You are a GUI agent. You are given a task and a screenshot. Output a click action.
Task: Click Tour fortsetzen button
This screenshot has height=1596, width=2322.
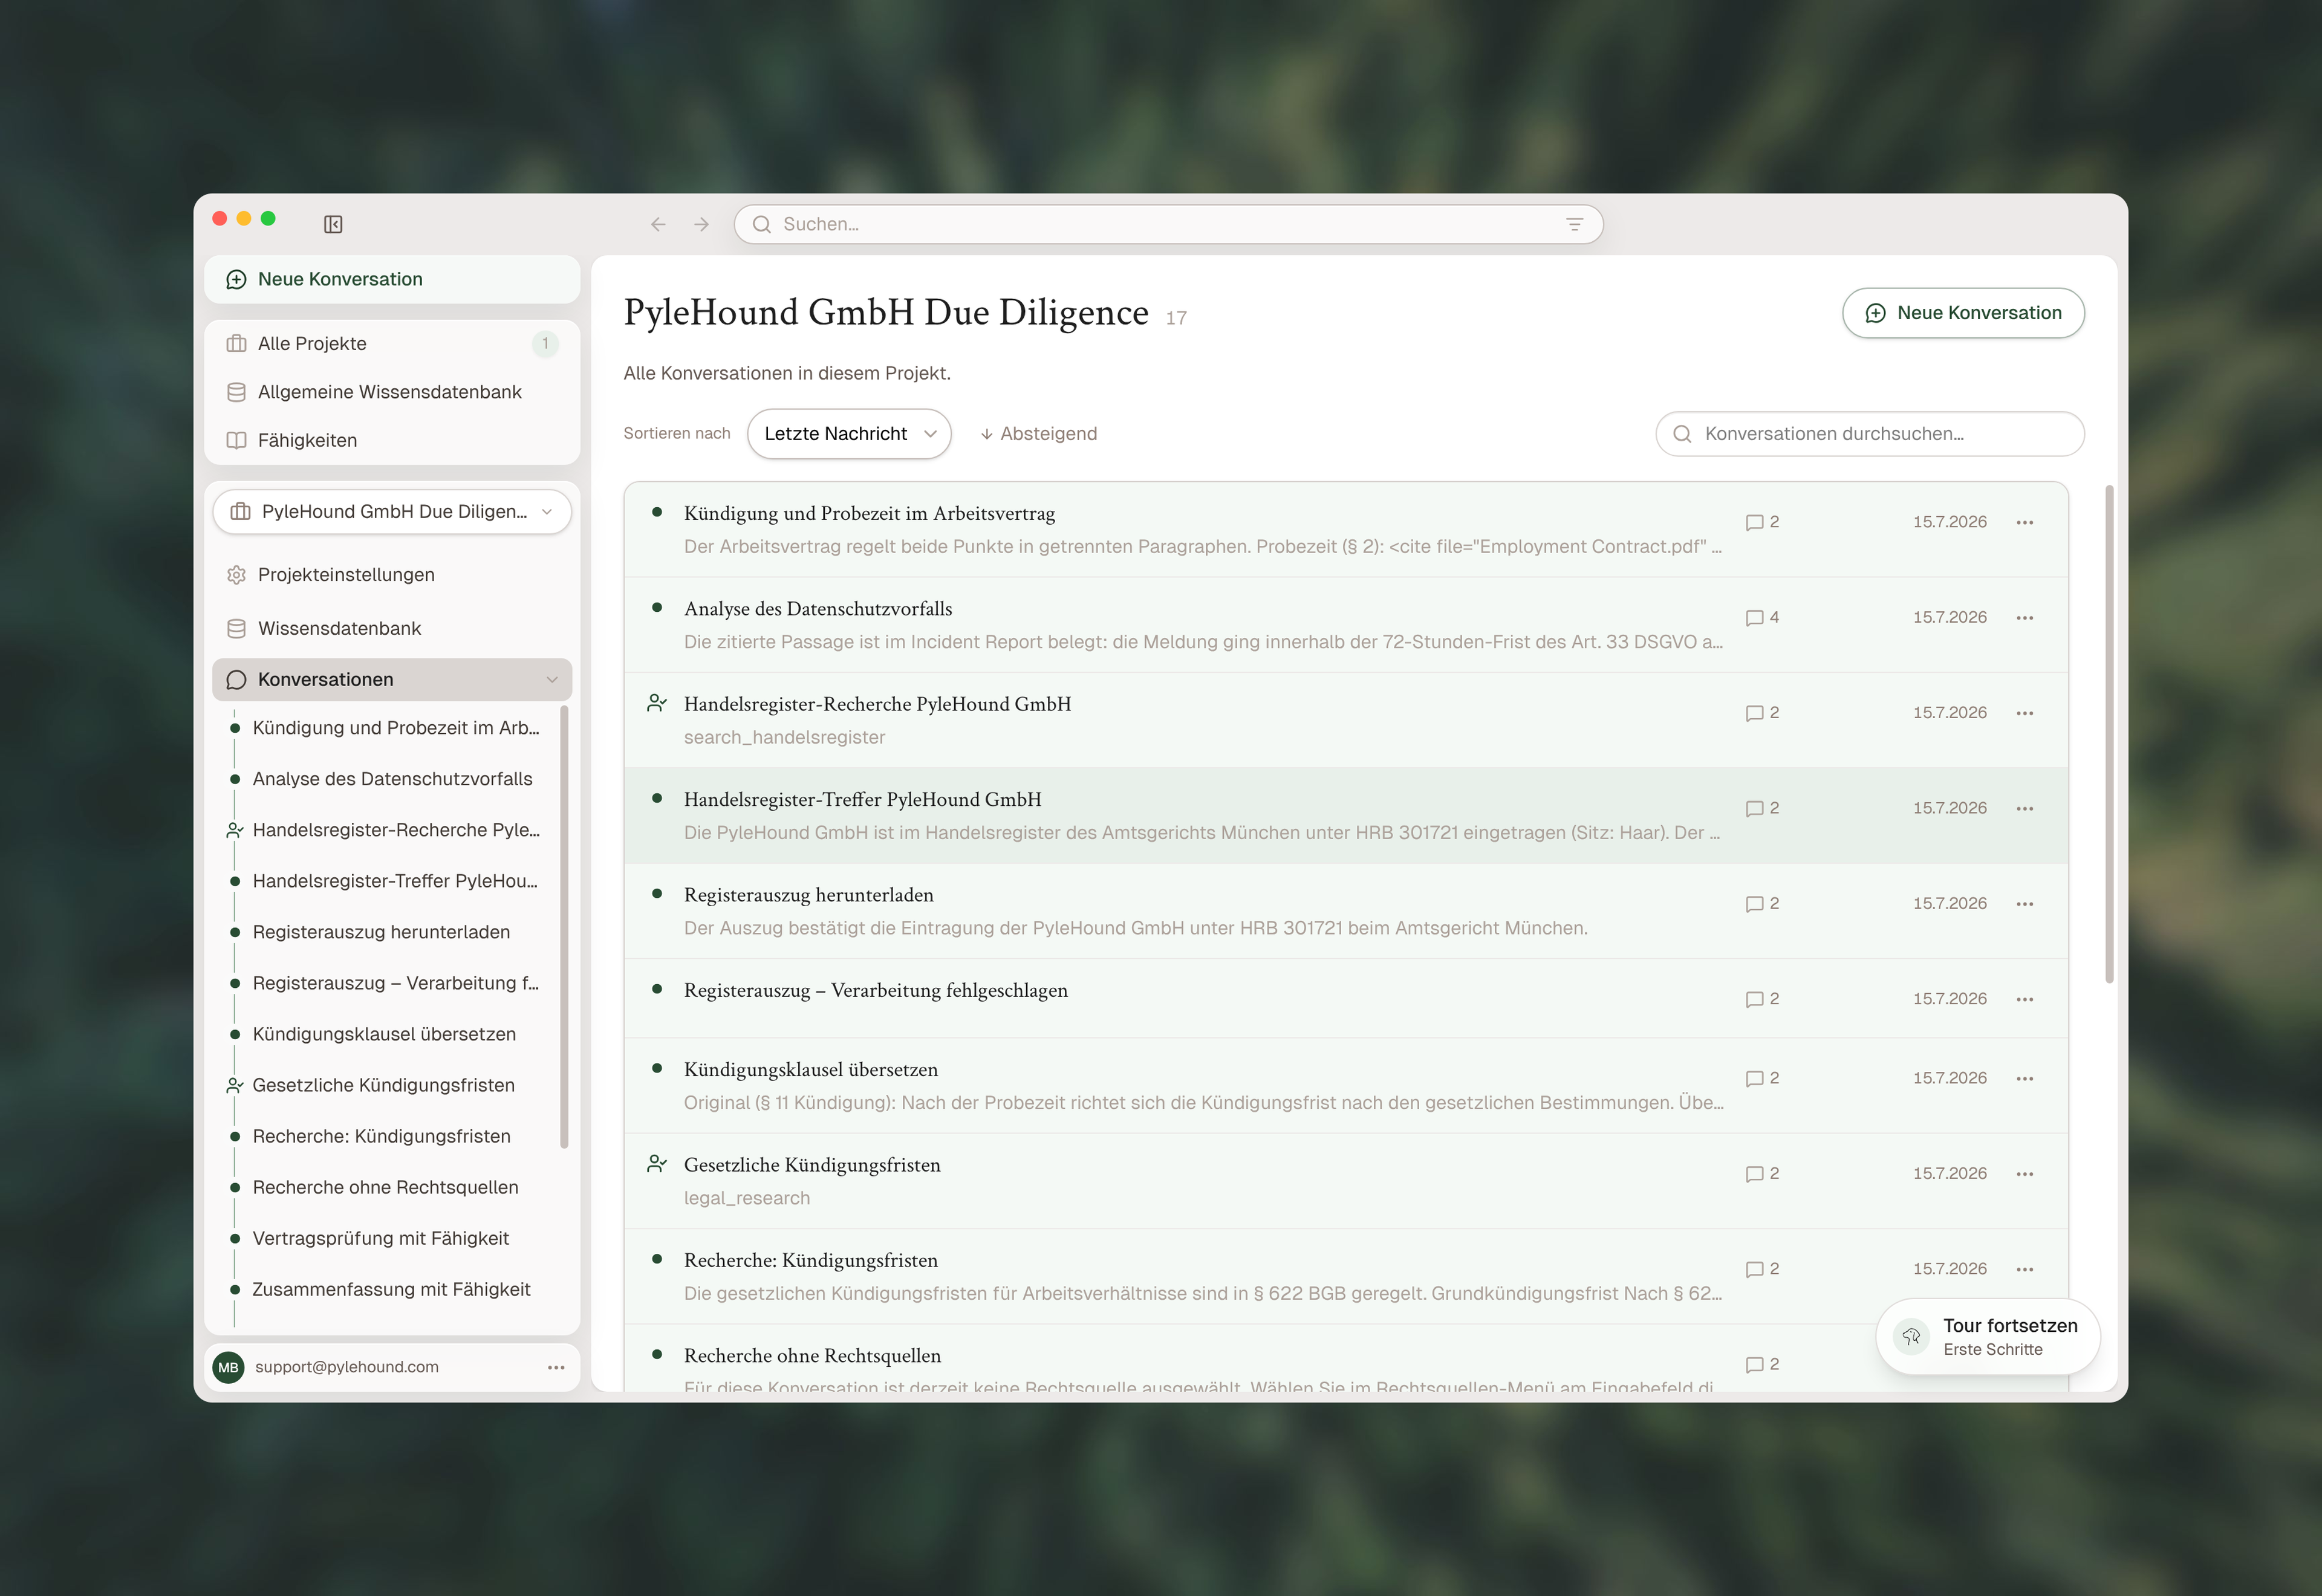click(x=1987, y=1337)
